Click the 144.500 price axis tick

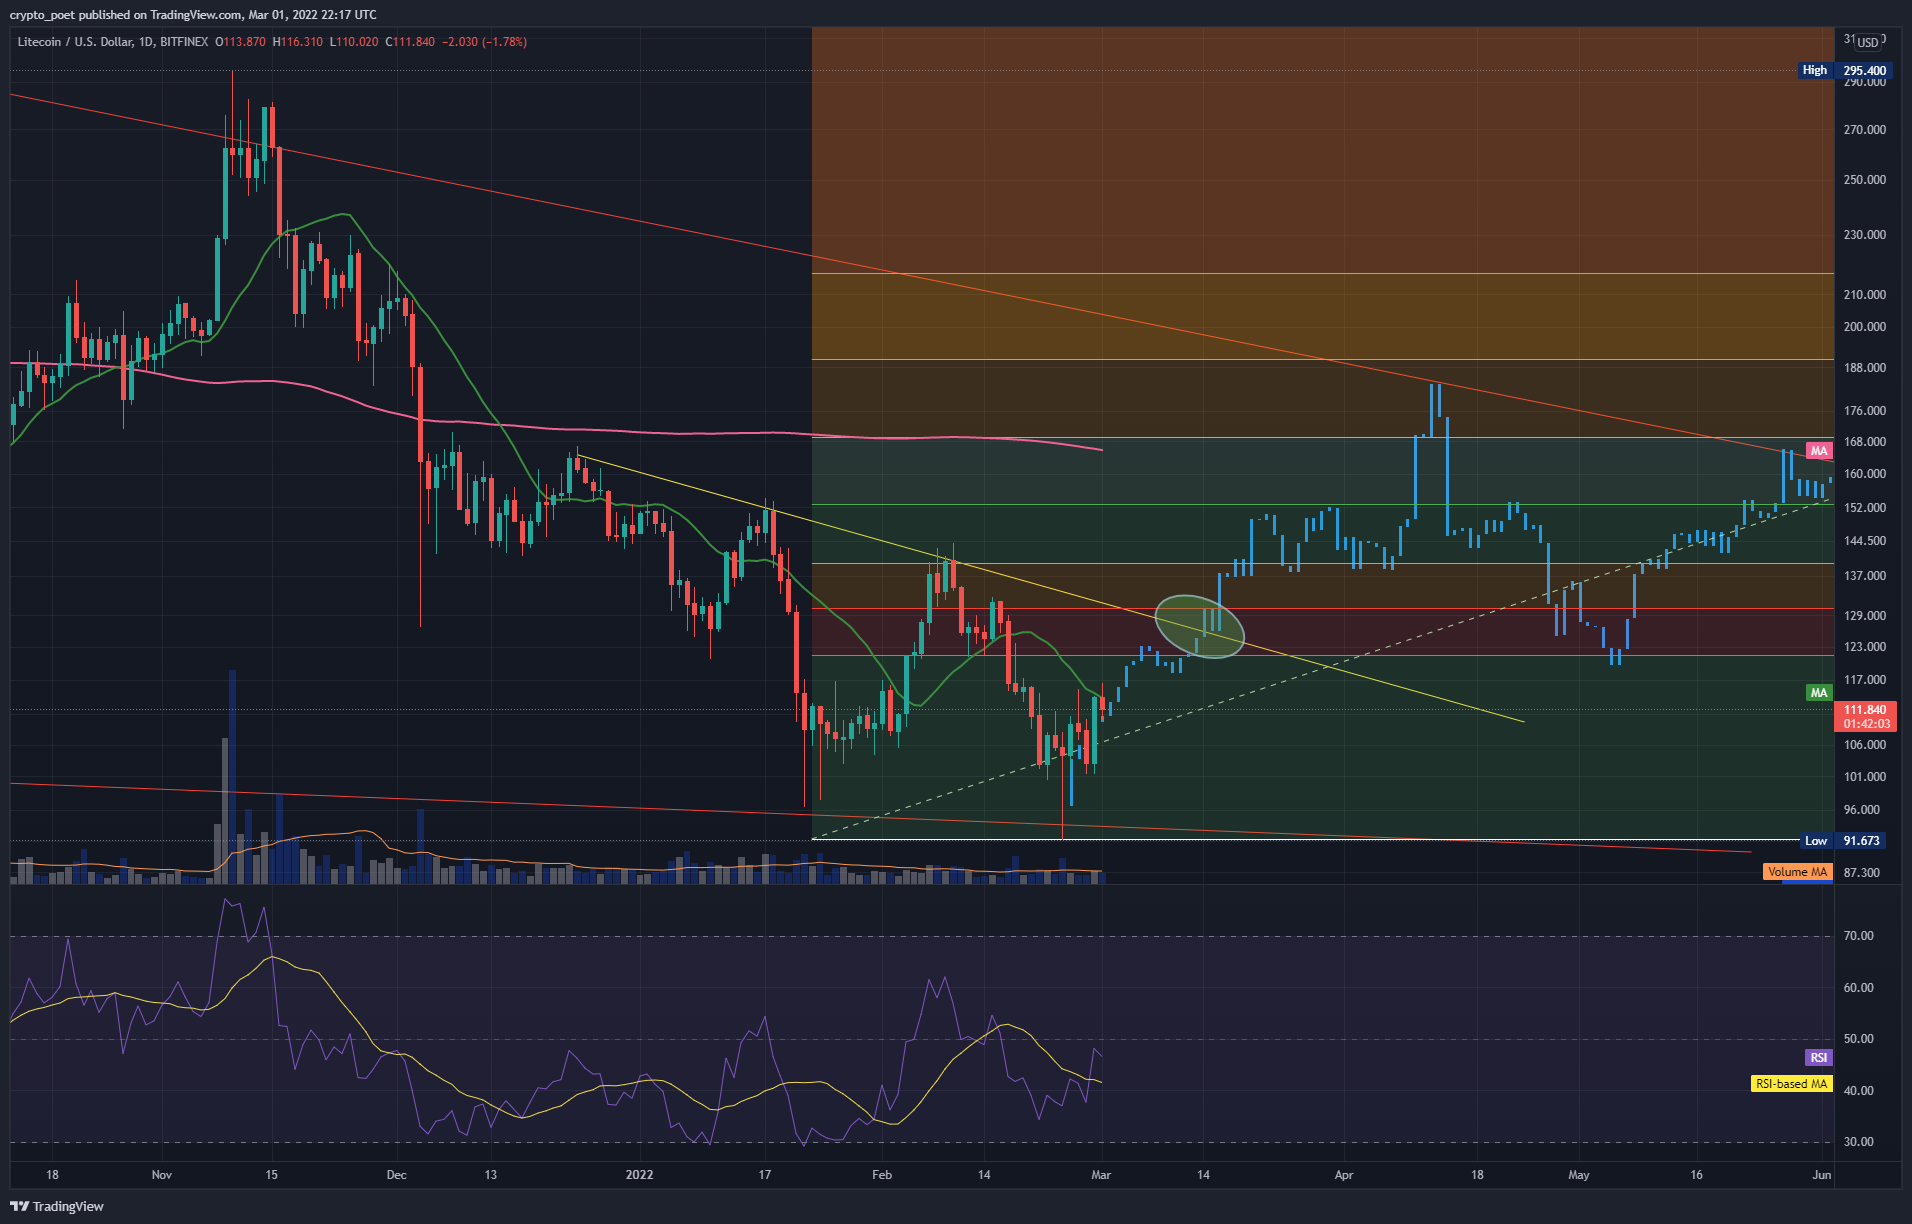click(x=1865, y=541)
